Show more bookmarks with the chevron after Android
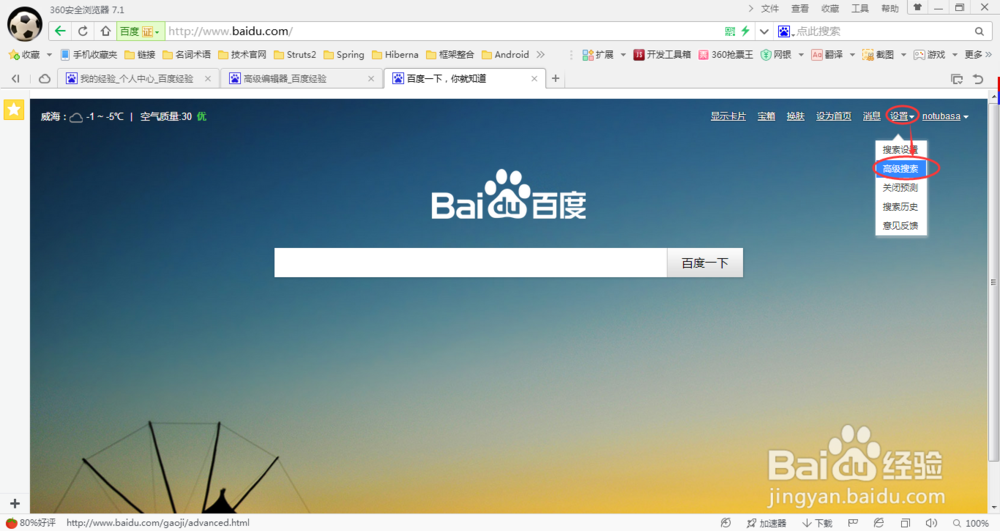The width and height of the screenshot is (1000, 531). click(x=541, y=55)
